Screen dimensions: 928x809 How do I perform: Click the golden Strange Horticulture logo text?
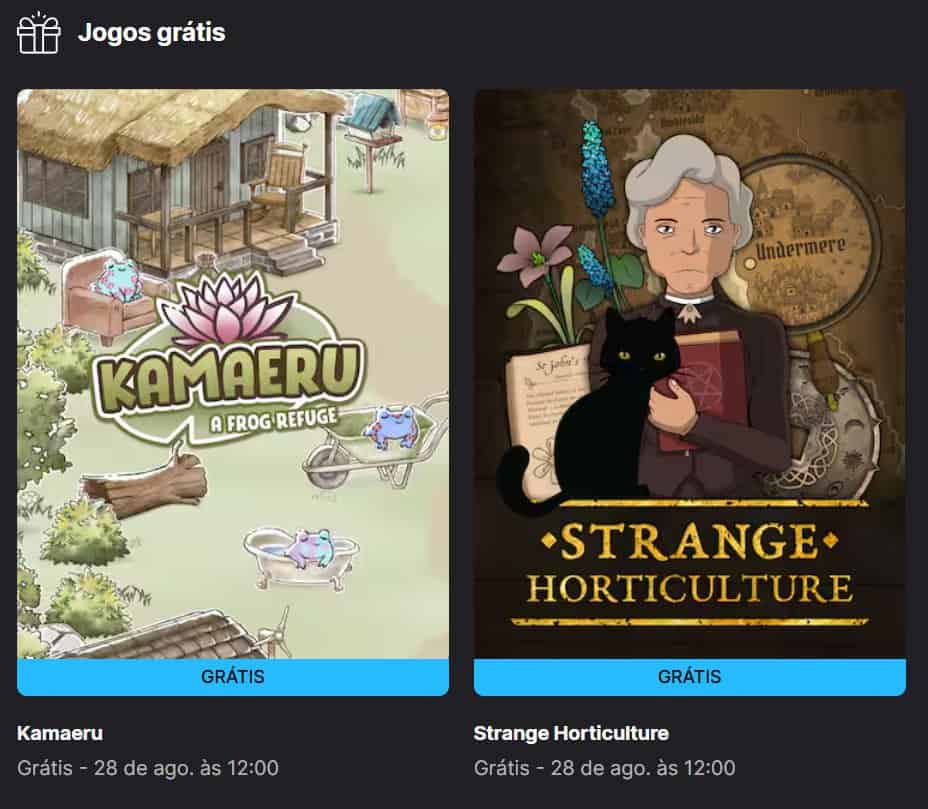[x=689, y=563]
